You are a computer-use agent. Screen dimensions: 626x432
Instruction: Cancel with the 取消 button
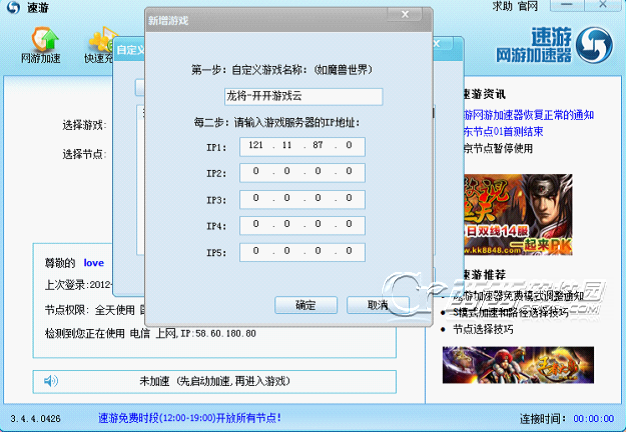coord(378,305)
